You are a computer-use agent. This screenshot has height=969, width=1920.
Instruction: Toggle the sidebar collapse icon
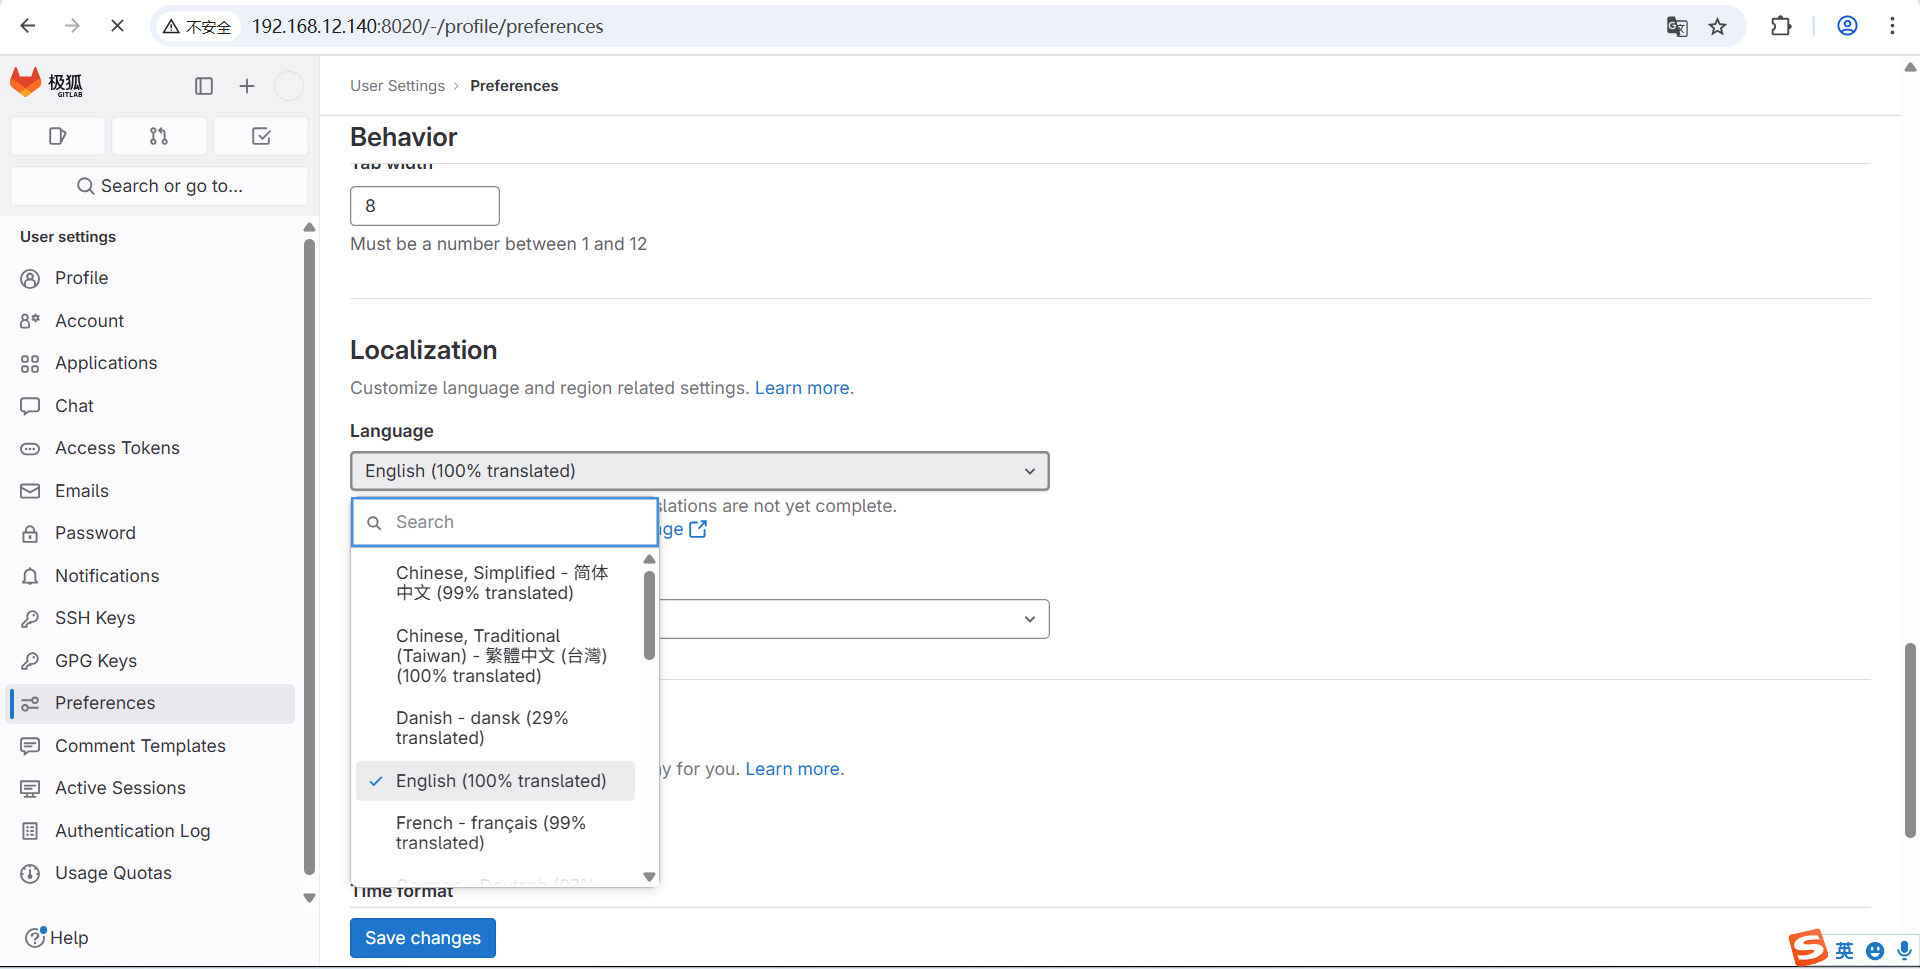[x=204, y=86]
